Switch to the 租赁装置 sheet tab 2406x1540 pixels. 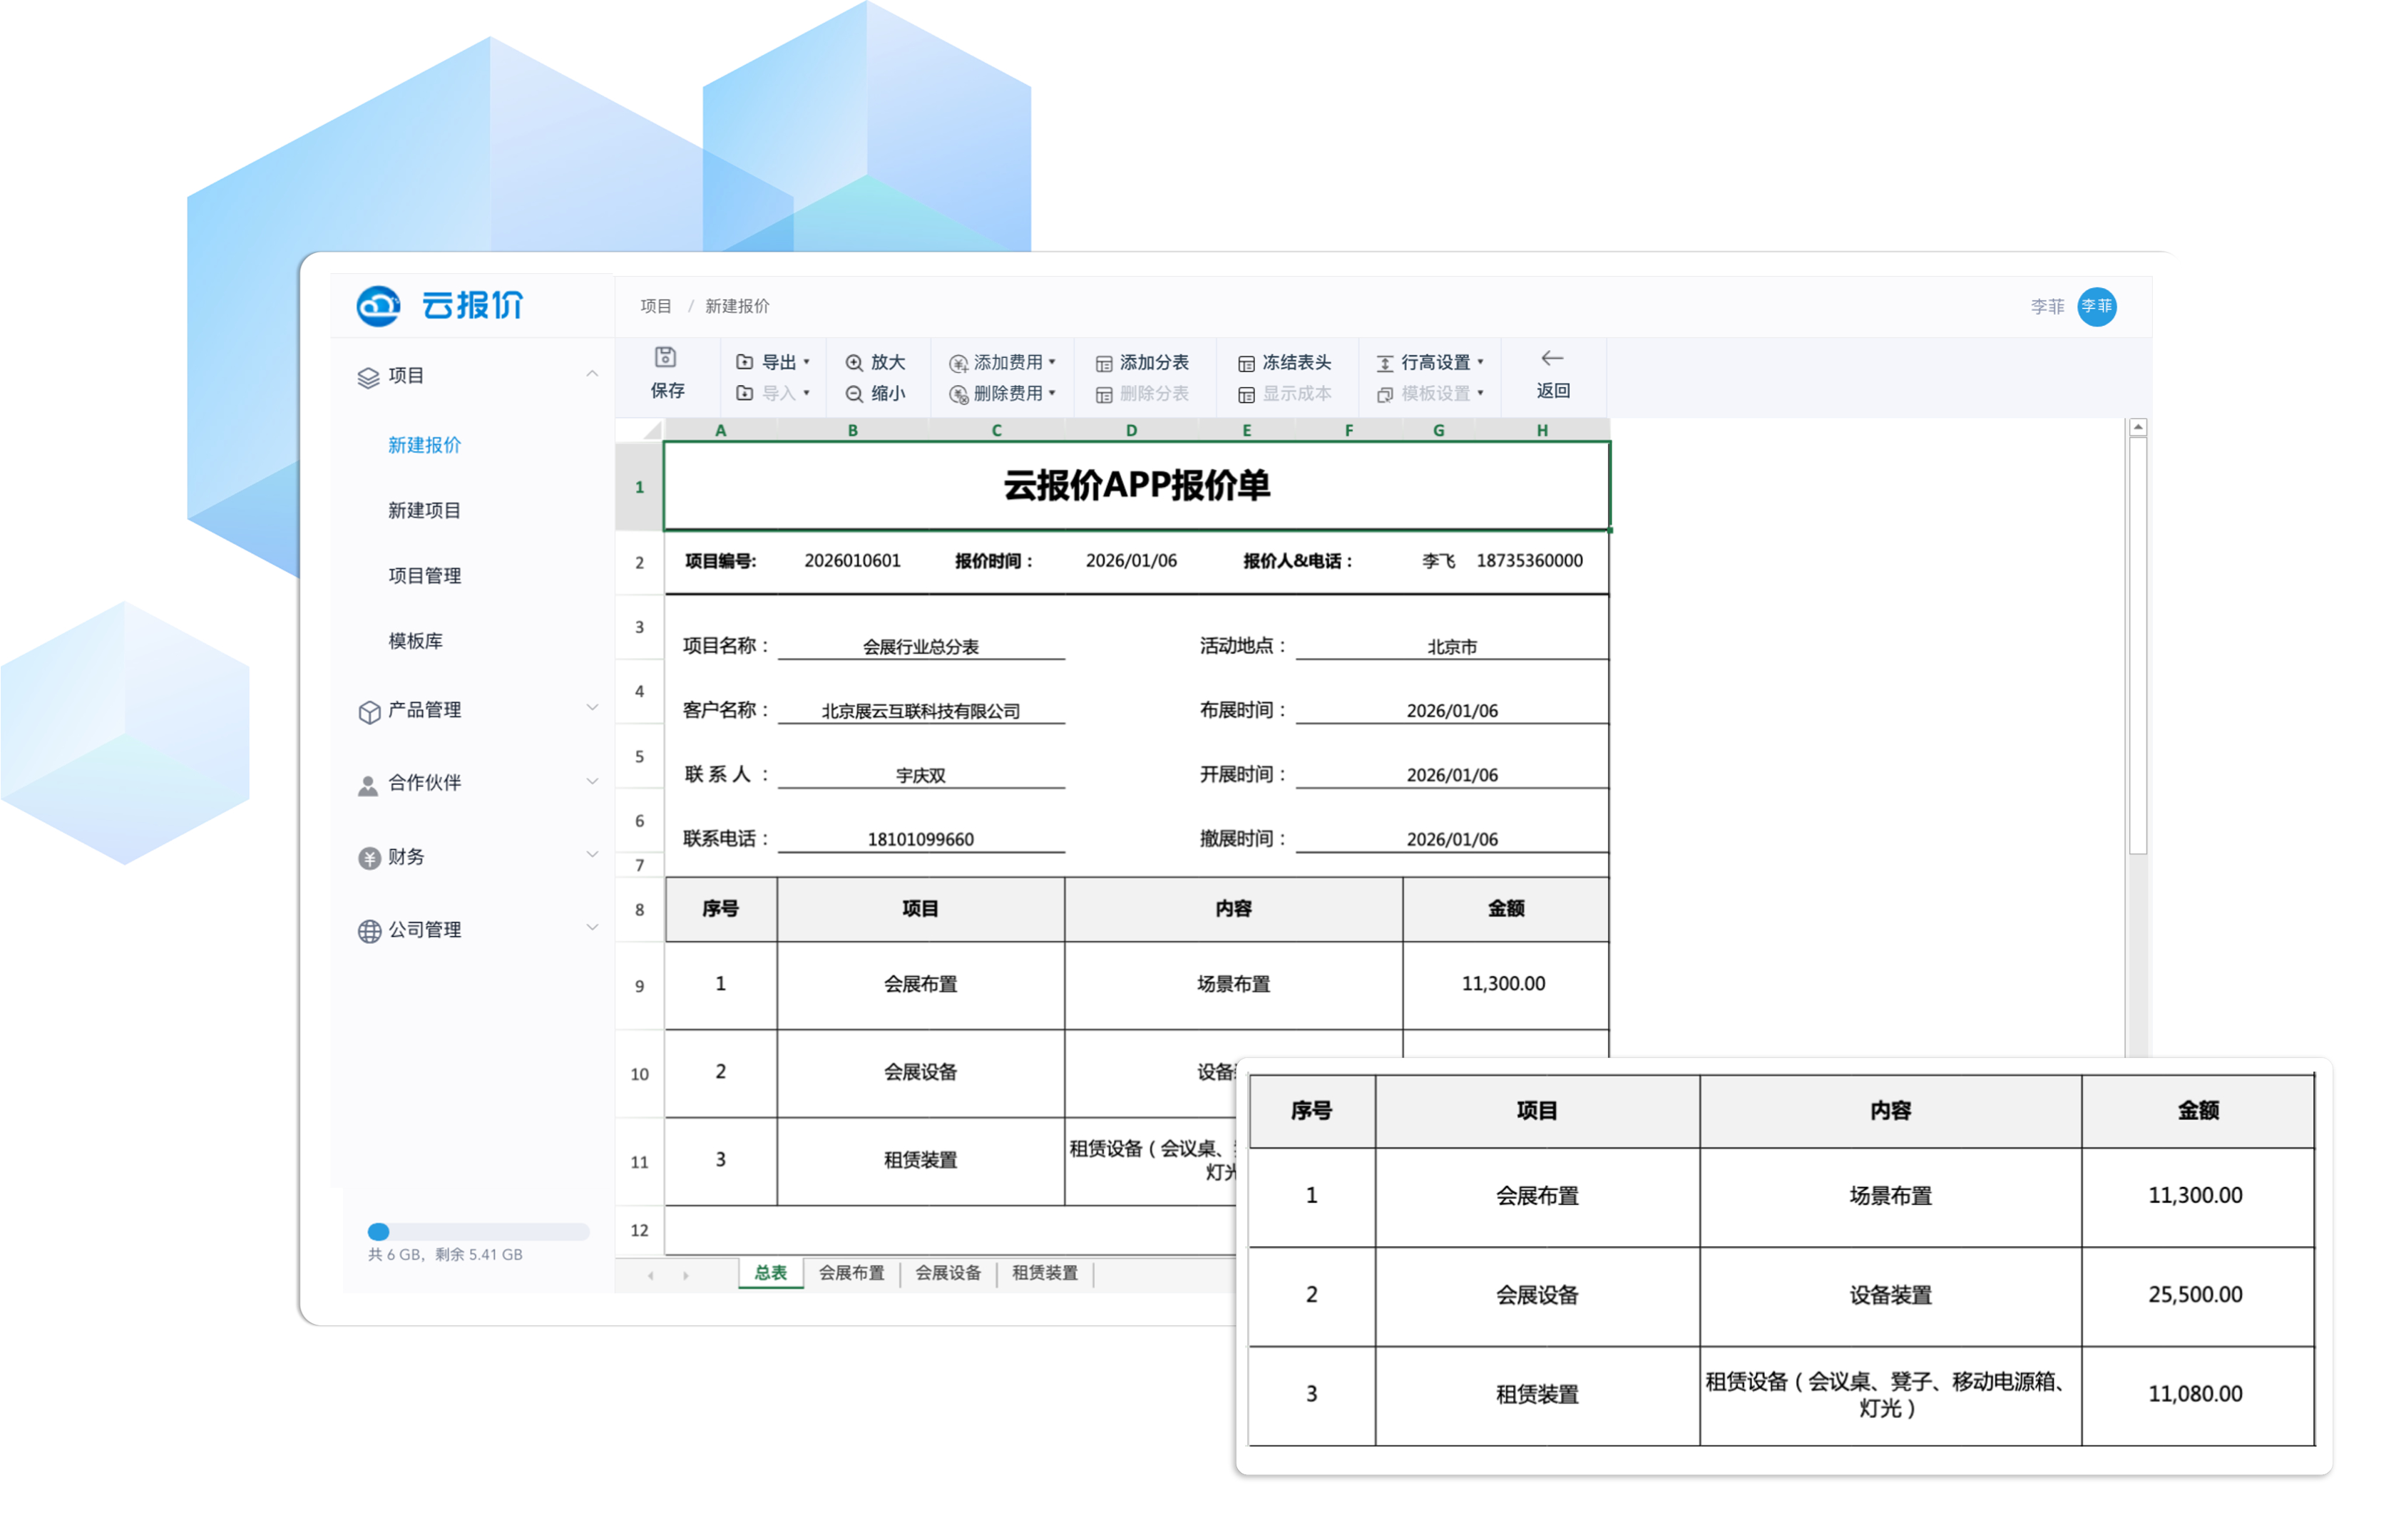[x=1044, y=1273]
